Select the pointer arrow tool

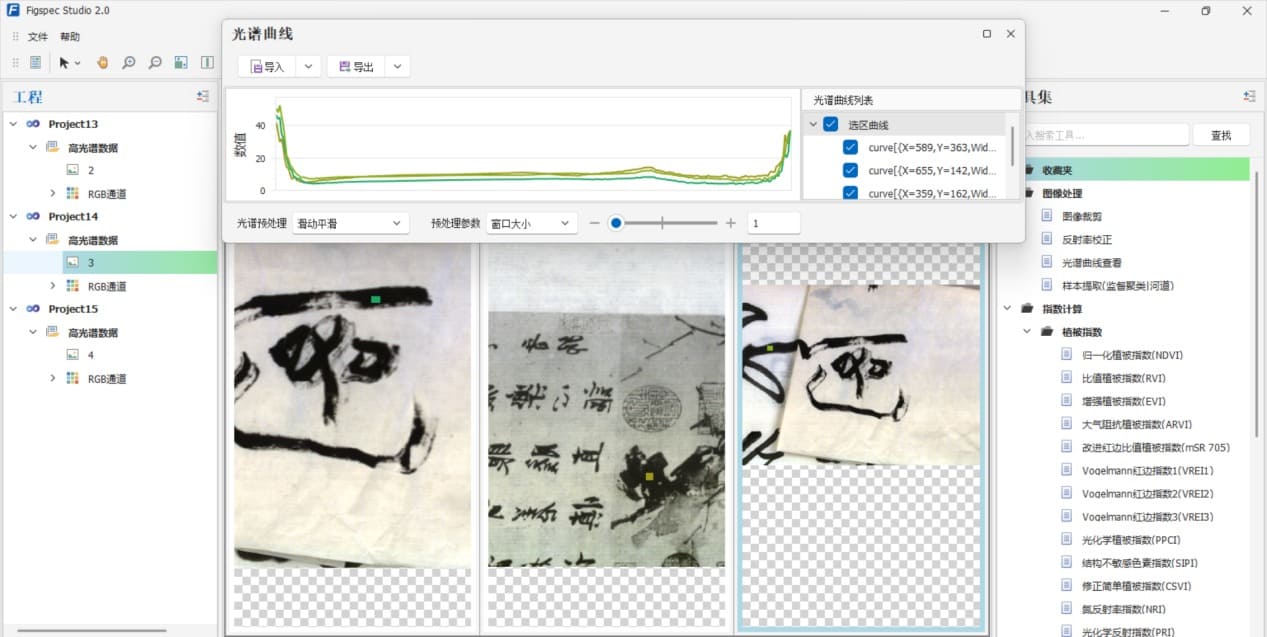(x=64, y=62)
